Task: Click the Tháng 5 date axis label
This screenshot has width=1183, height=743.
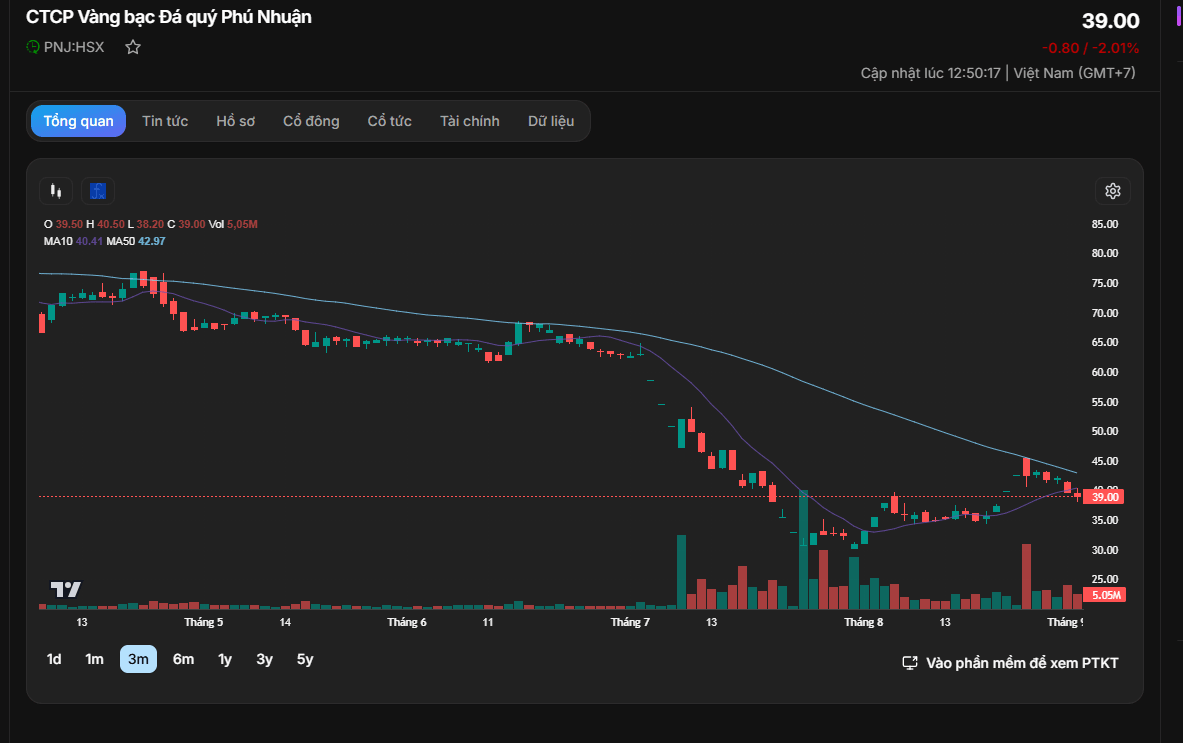Action: [x=204, y=622]
